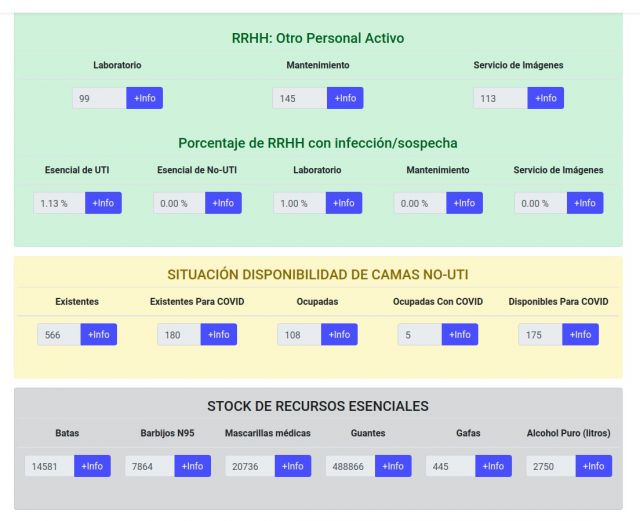Click +Info for Ocupadas beds

click(x=339, y=334)
